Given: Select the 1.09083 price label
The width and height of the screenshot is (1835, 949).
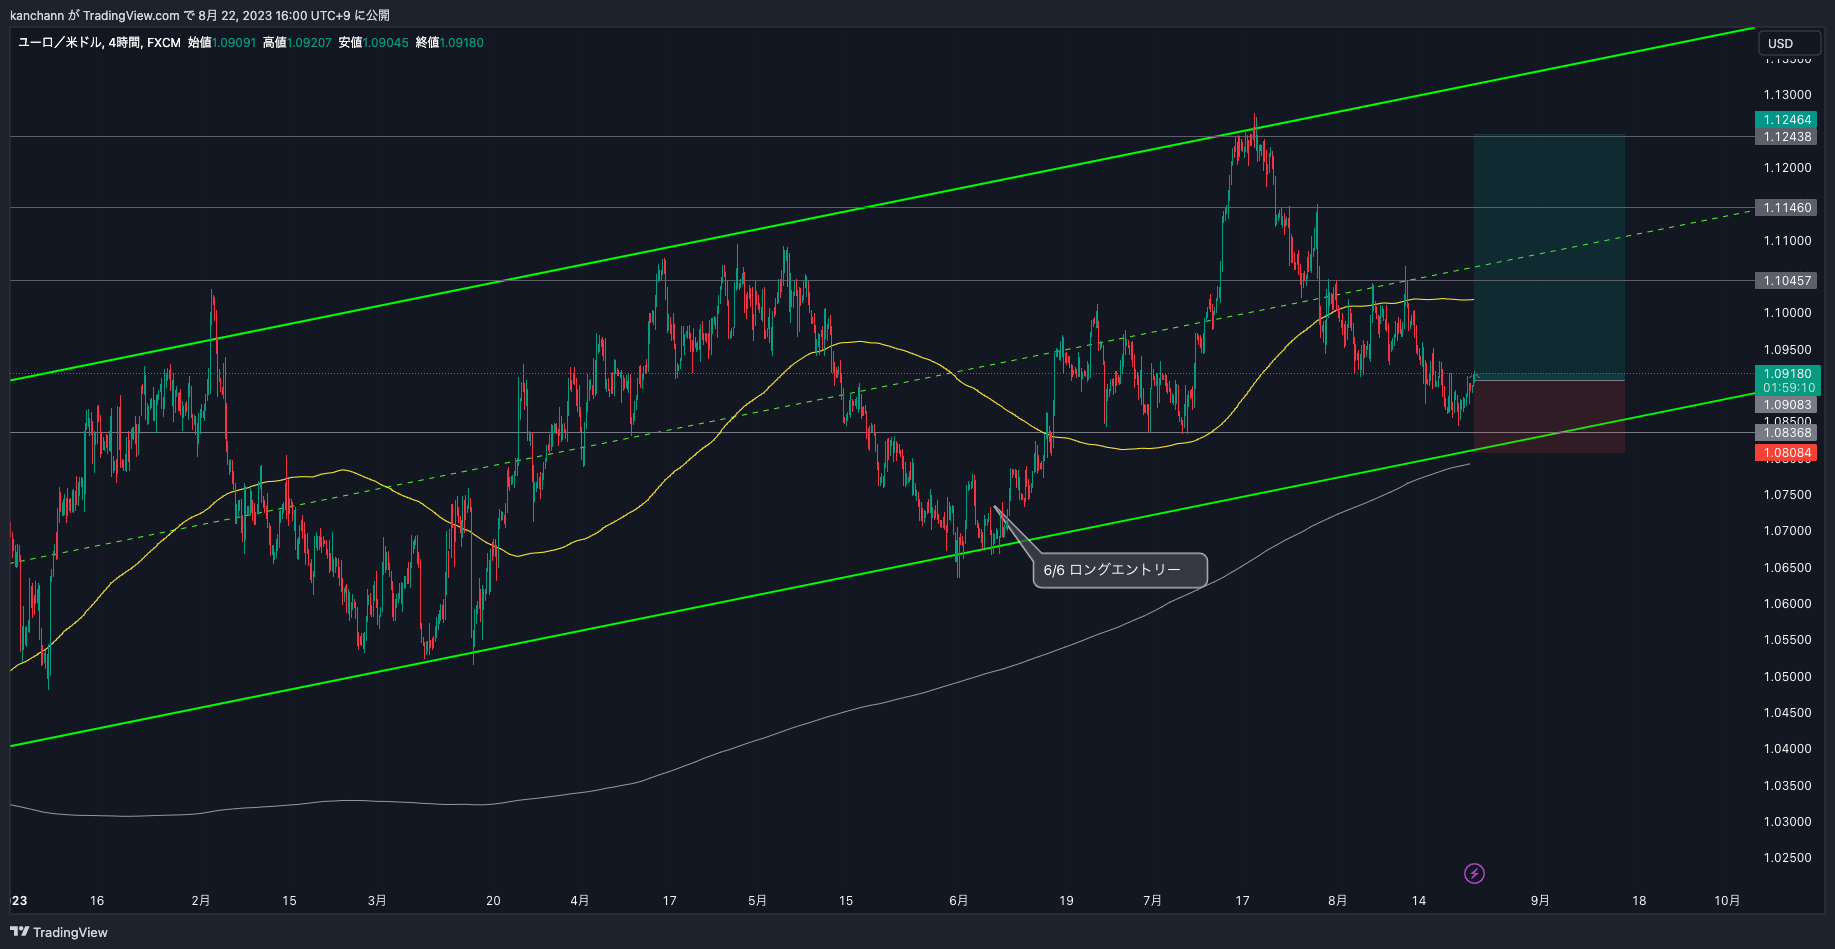Looking at the screenshot, I should [x=1787, y=405].
